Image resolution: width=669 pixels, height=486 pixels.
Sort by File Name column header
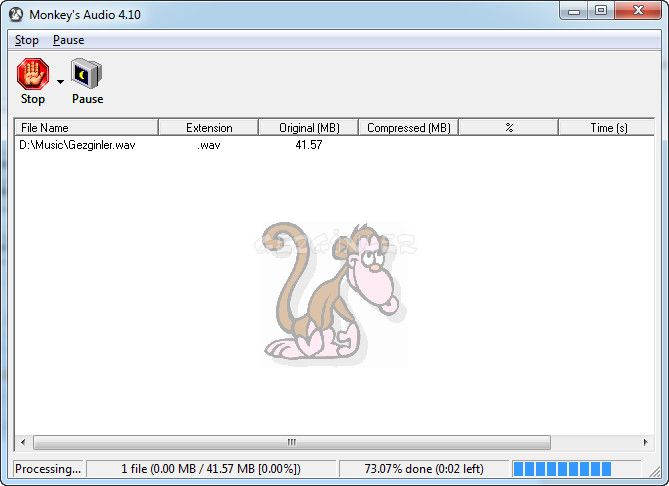[87, 128]
